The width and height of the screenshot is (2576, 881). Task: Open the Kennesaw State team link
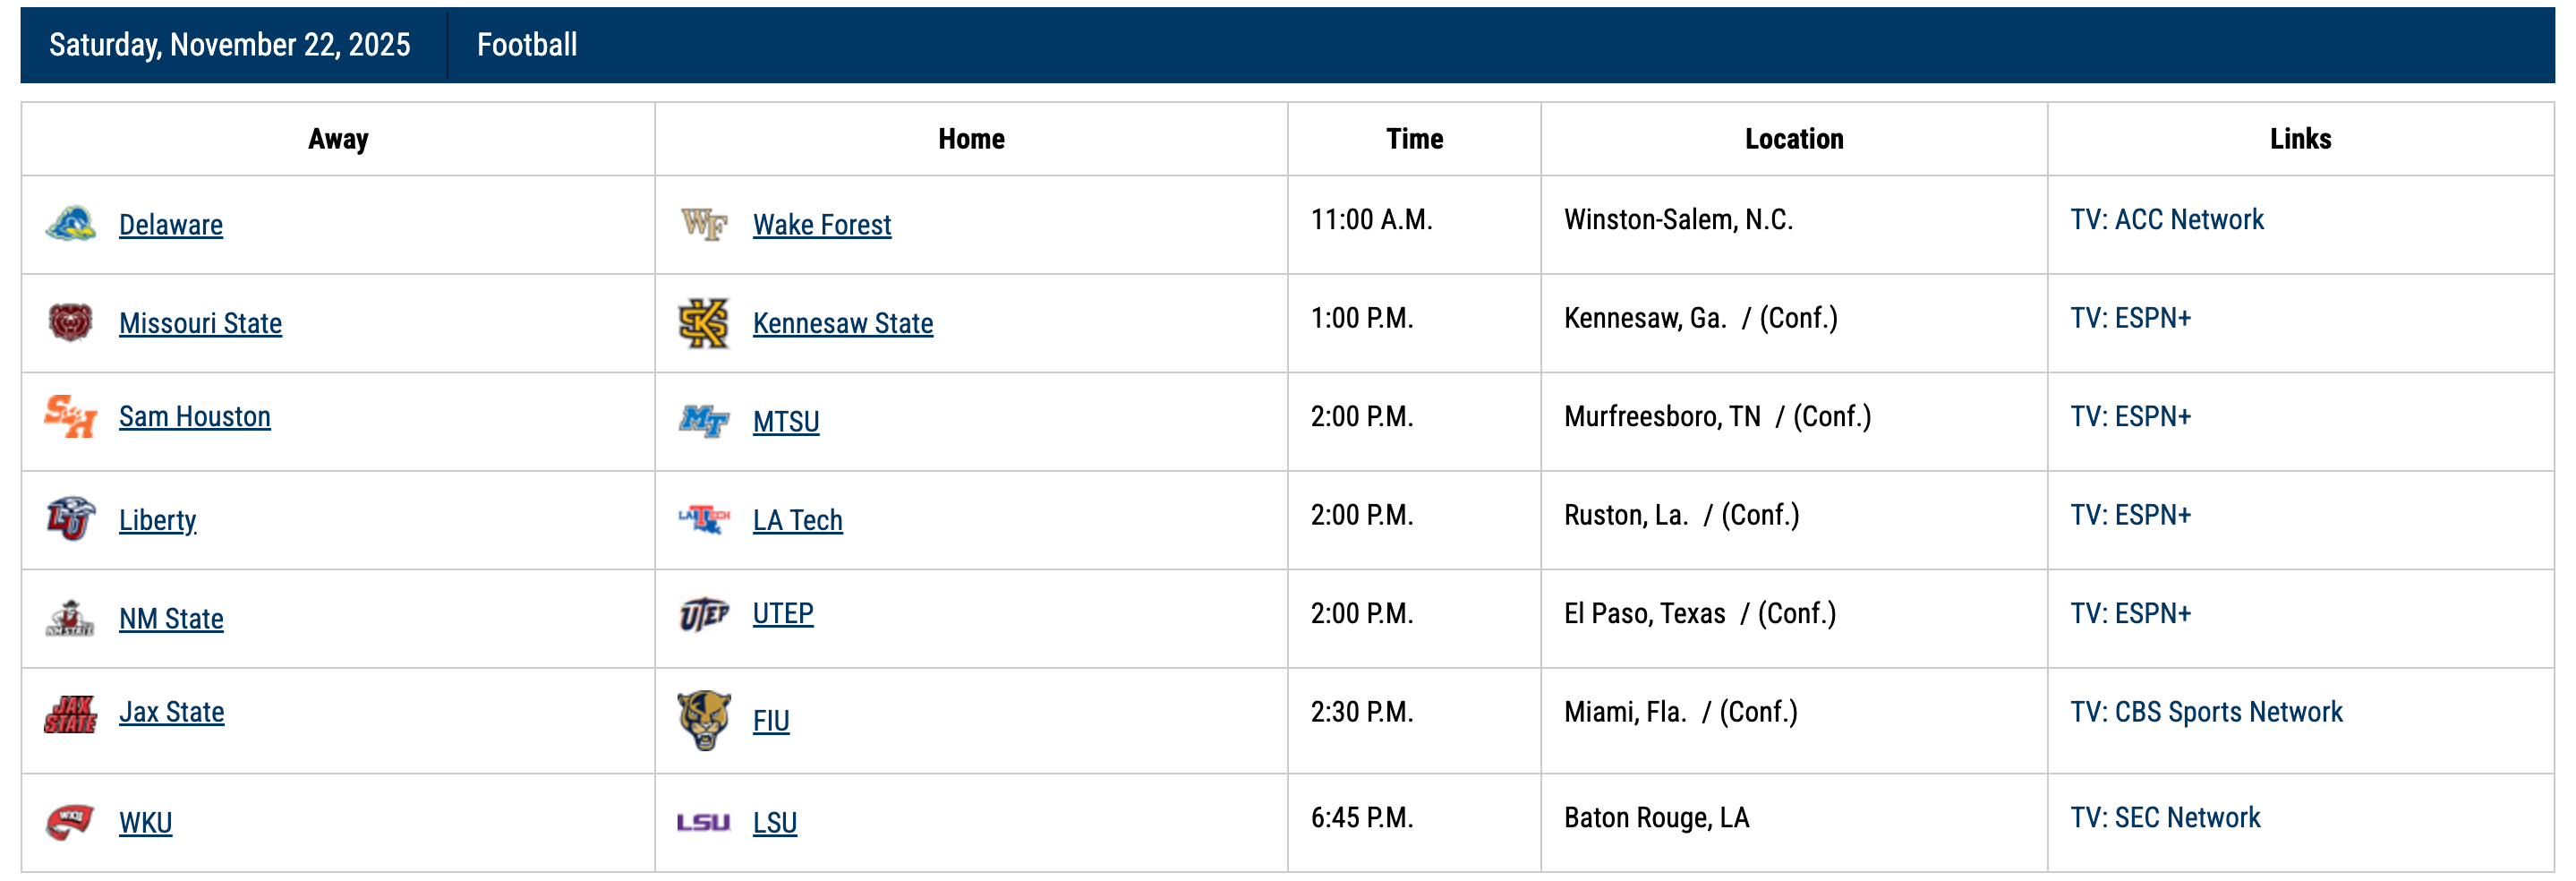point(842,323)
